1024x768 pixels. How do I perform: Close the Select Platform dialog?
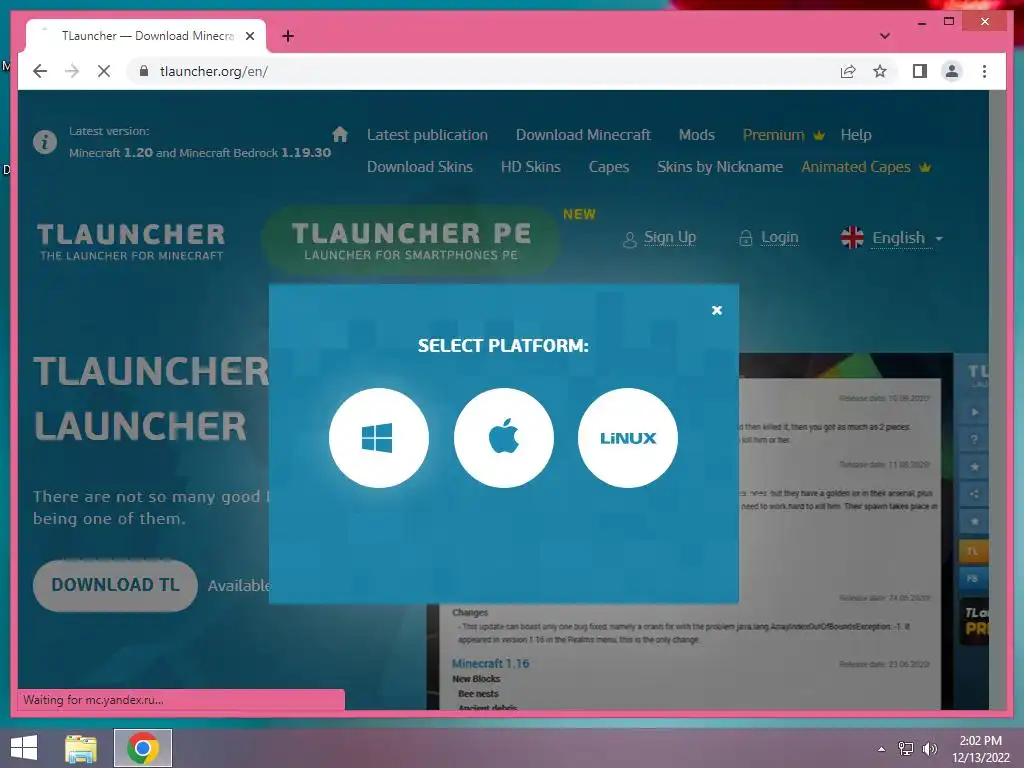[x=716, y=310]
